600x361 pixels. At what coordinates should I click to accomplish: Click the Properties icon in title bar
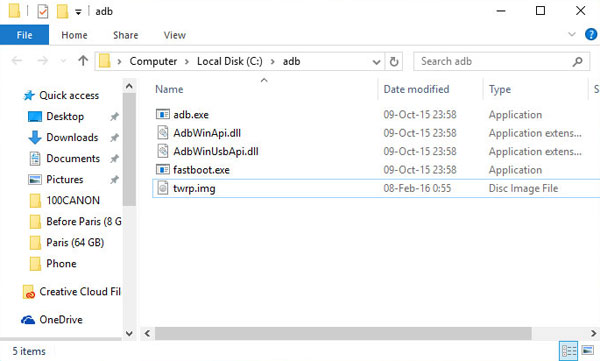point(43,11)
